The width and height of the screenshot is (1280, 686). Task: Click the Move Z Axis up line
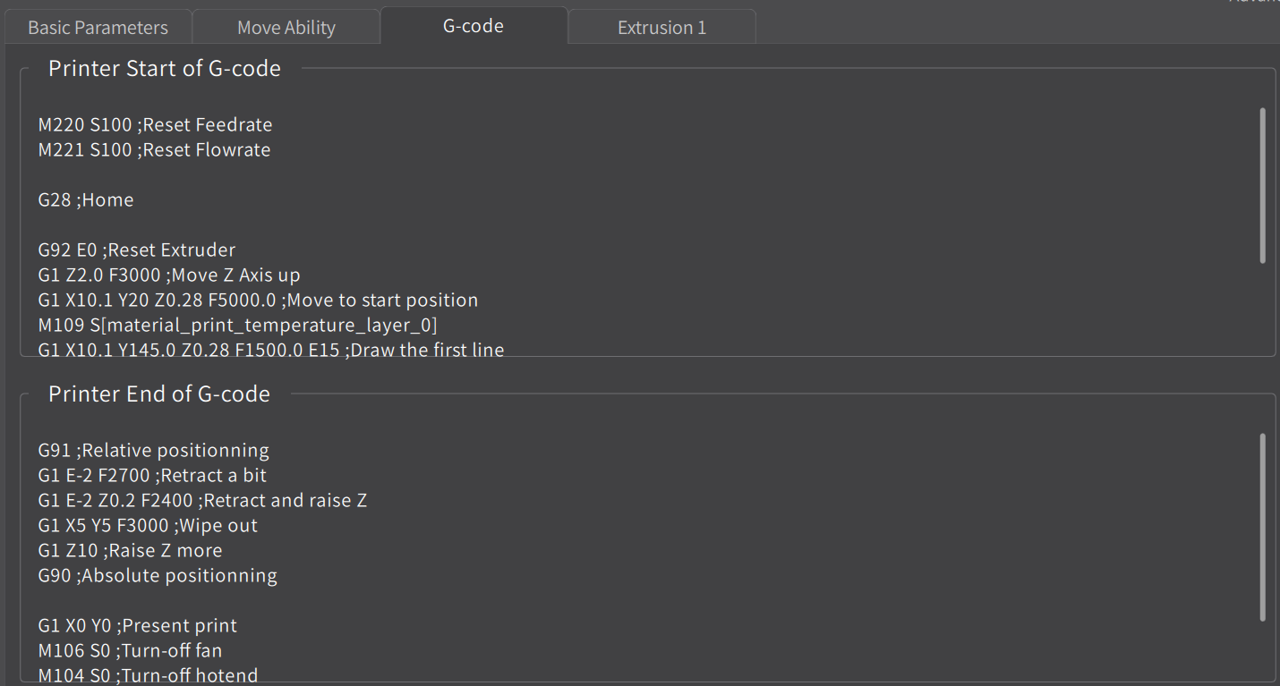click(x=169, y=275)
